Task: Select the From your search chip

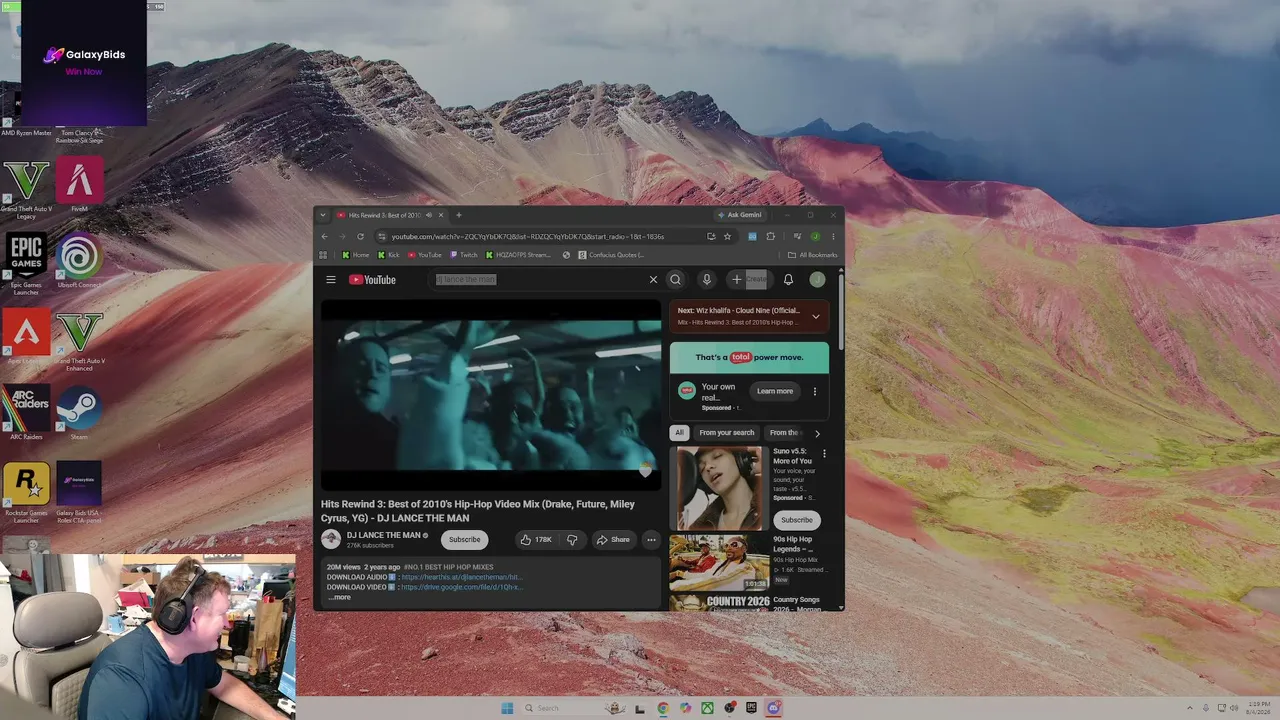Action: [x=727, y=433]
